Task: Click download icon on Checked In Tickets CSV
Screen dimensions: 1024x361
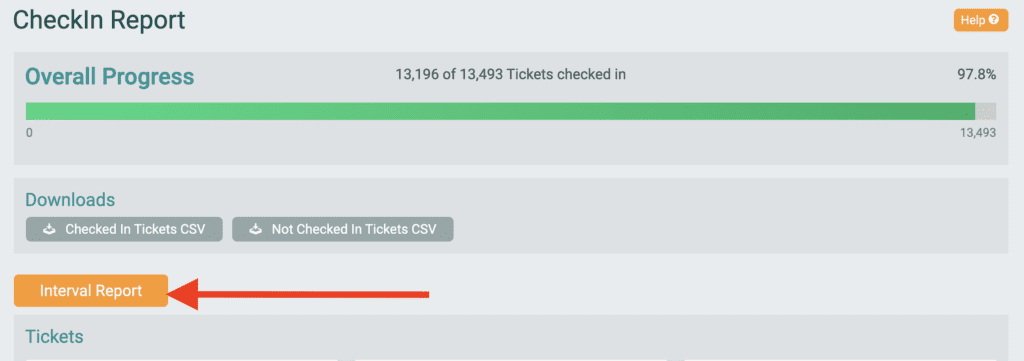Action: pos(50,229)
